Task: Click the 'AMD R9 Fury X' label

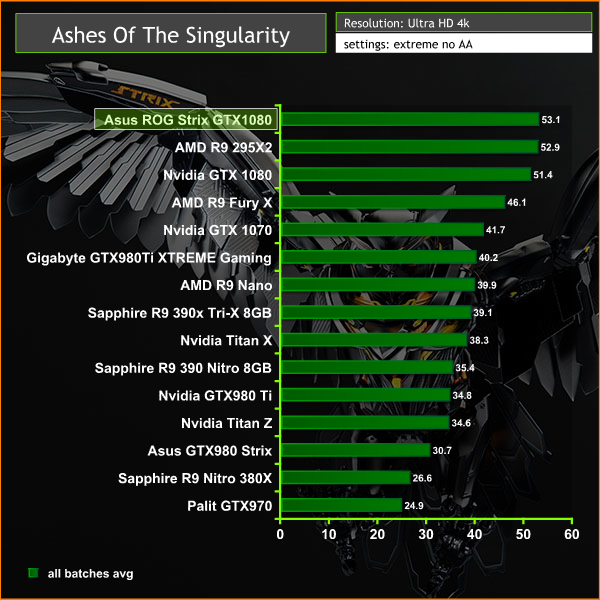Action: (222, 202)
